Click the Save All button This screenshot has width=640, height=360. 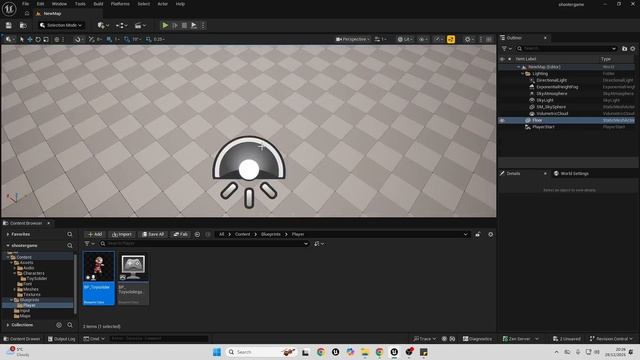point(153,234)
